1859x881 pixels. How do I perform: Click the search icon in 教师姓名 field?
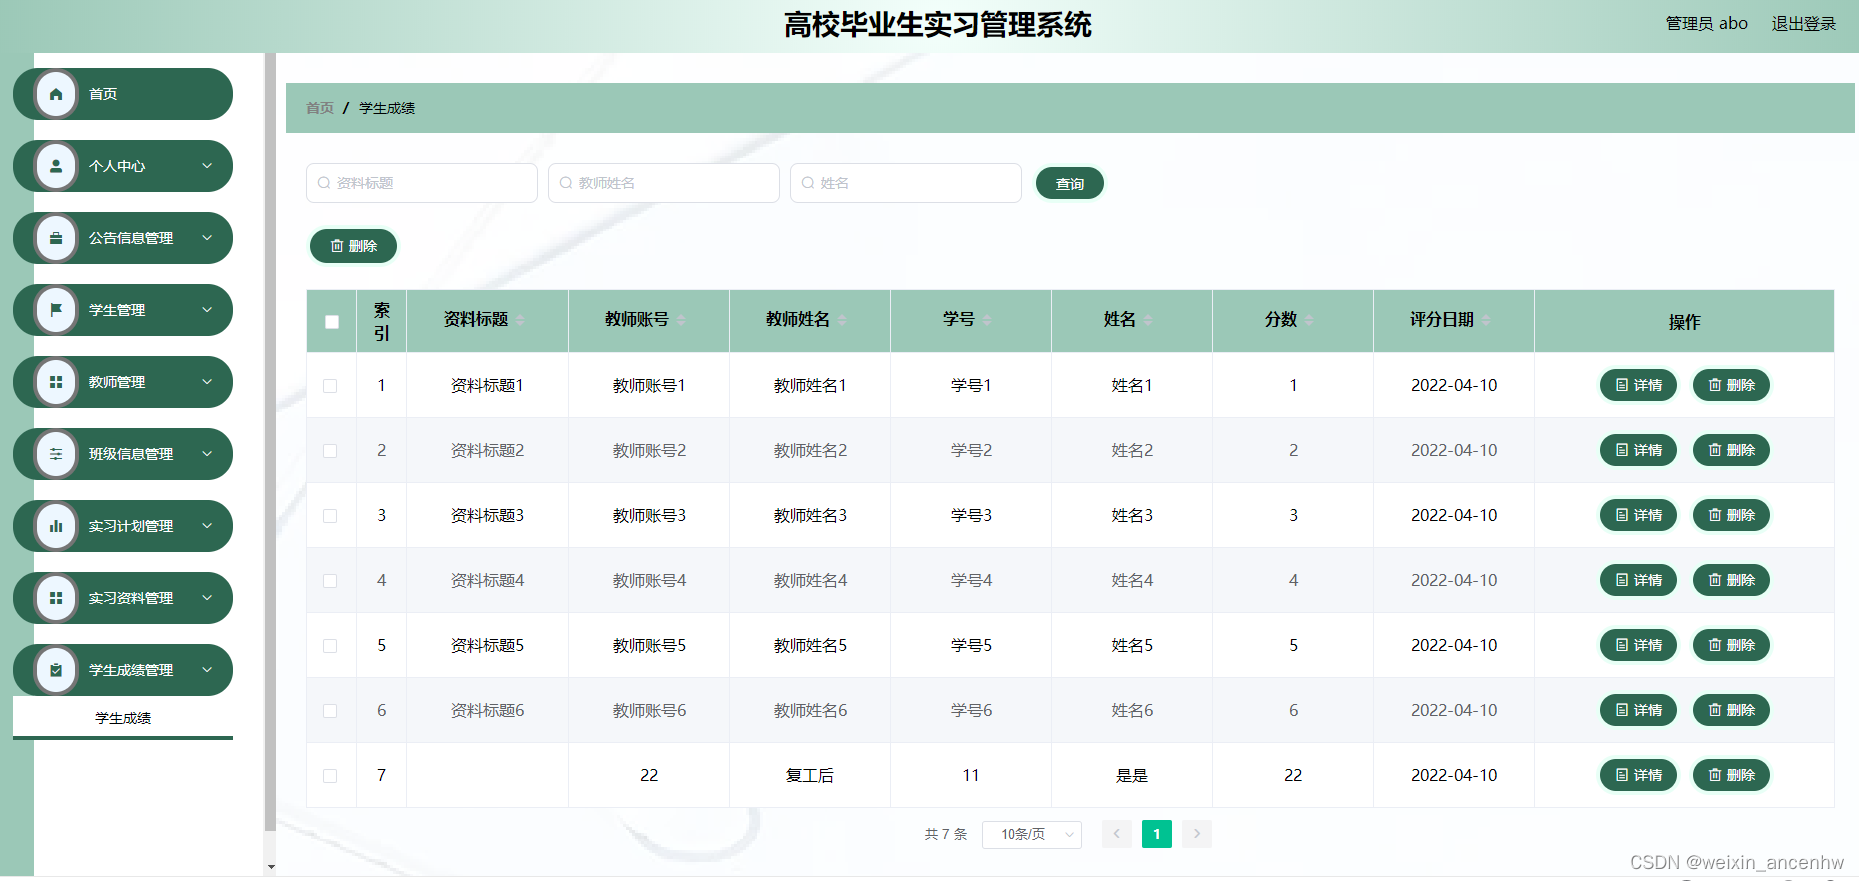point(566,183)
